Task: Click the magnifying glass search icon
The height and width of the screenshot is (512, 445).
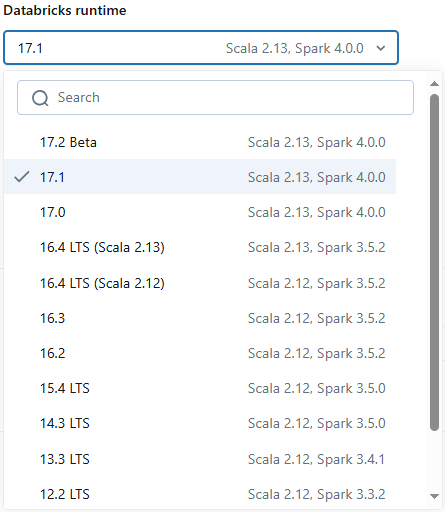Action: 40,98
